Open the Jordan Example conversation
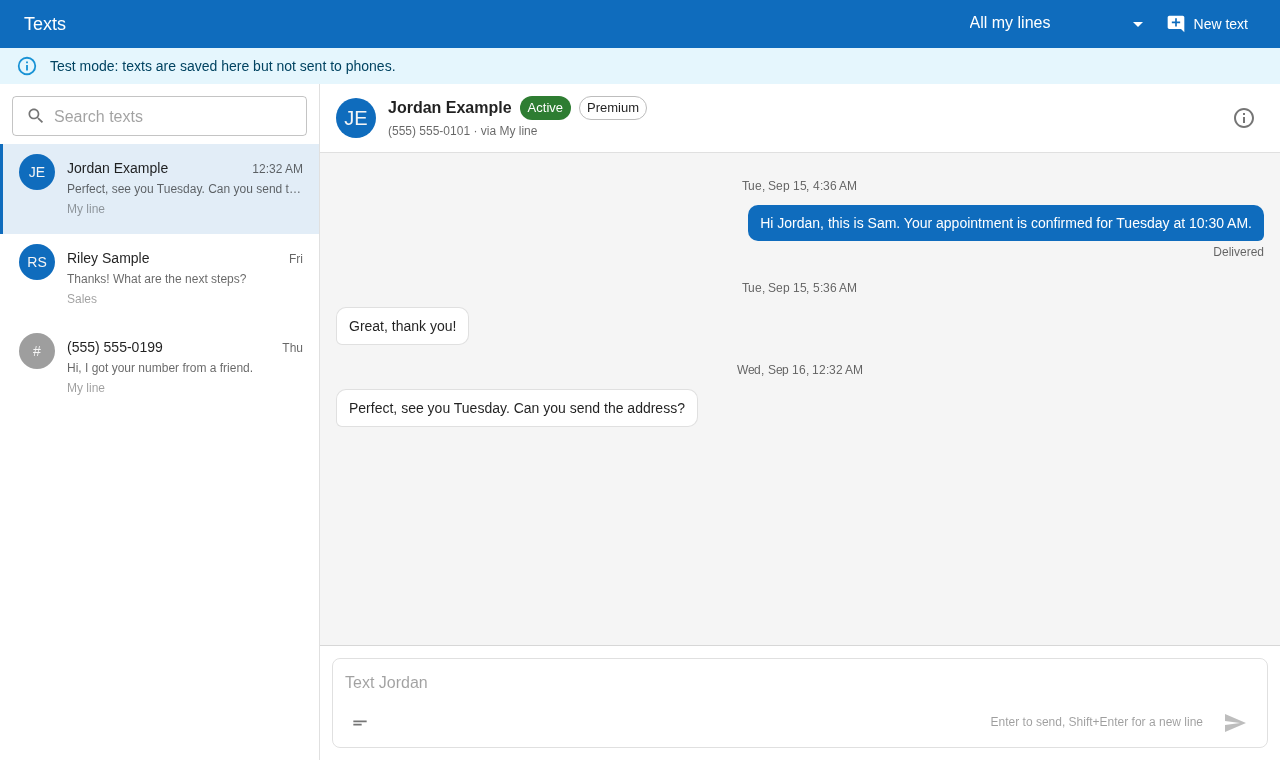The image size is (1280, 760). [x=160, y=189]
